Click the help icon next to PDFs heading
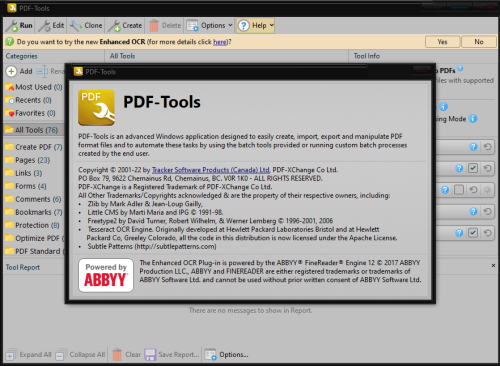This screenshot has height=366, width=500. click(x=460, y=68)
